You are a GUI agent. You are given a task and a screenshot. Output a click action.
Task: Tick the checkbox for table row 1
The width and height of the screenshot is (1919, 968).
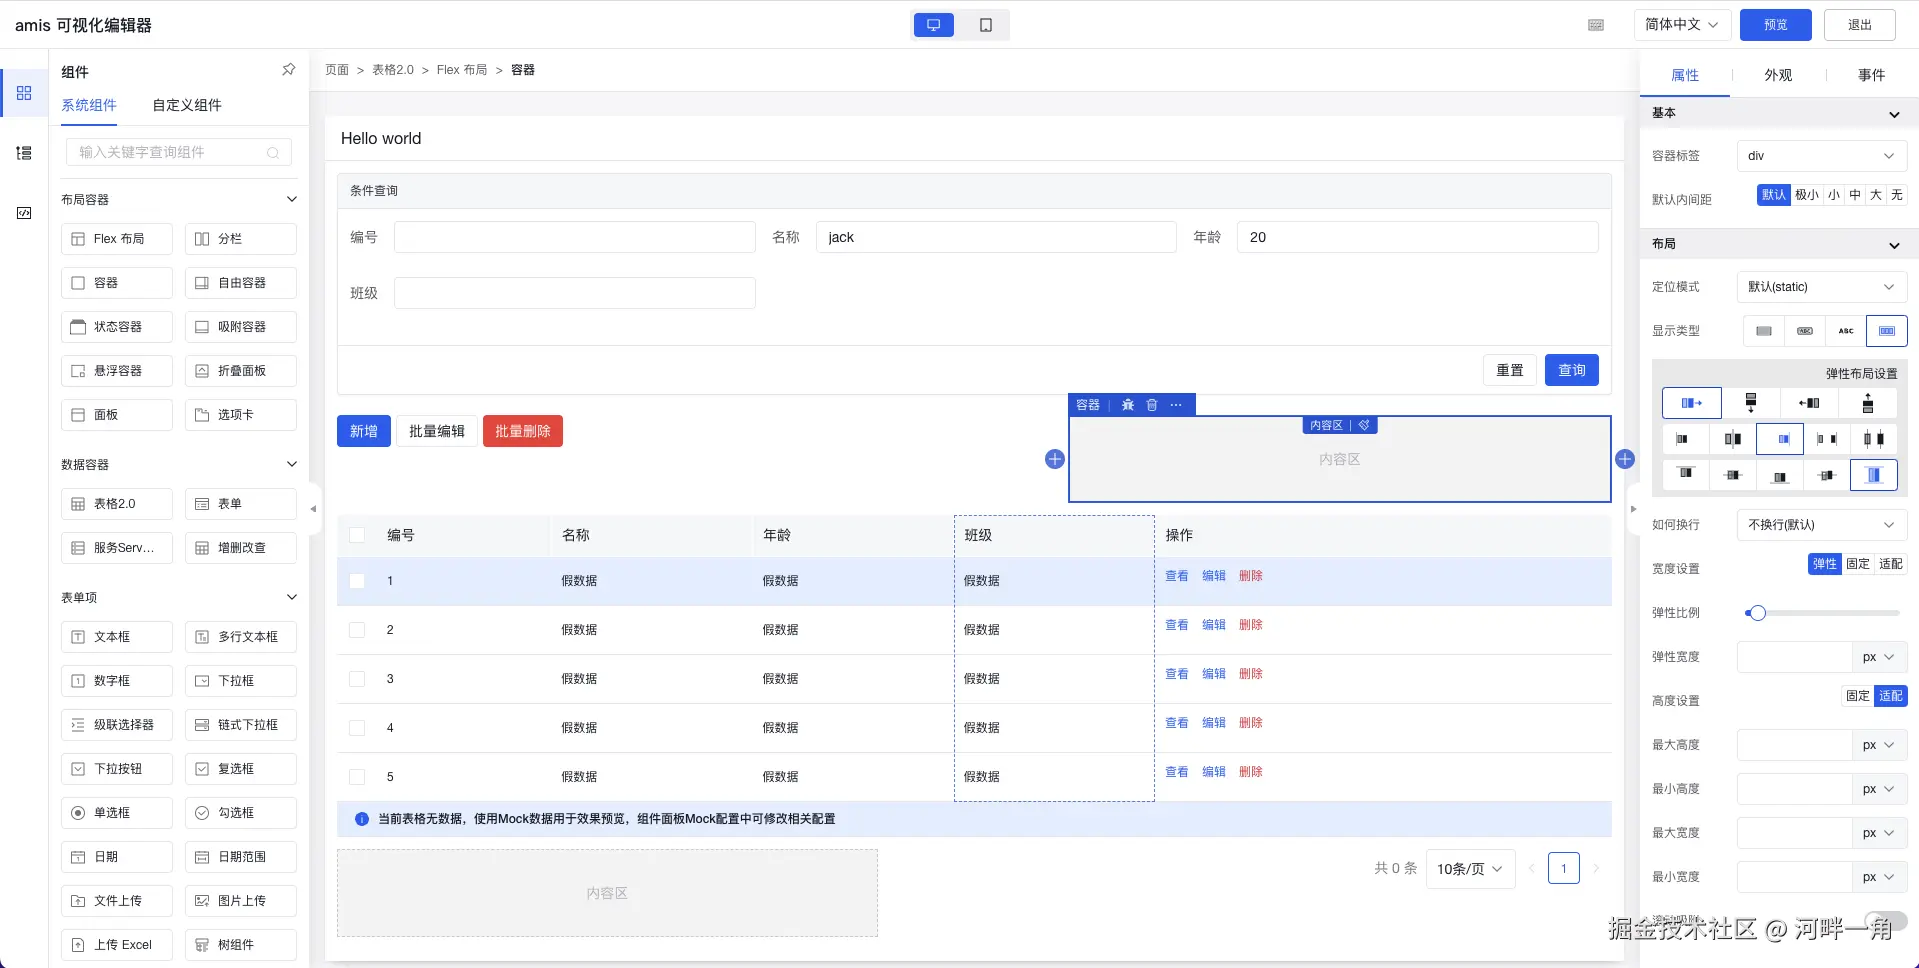(357, 581)
